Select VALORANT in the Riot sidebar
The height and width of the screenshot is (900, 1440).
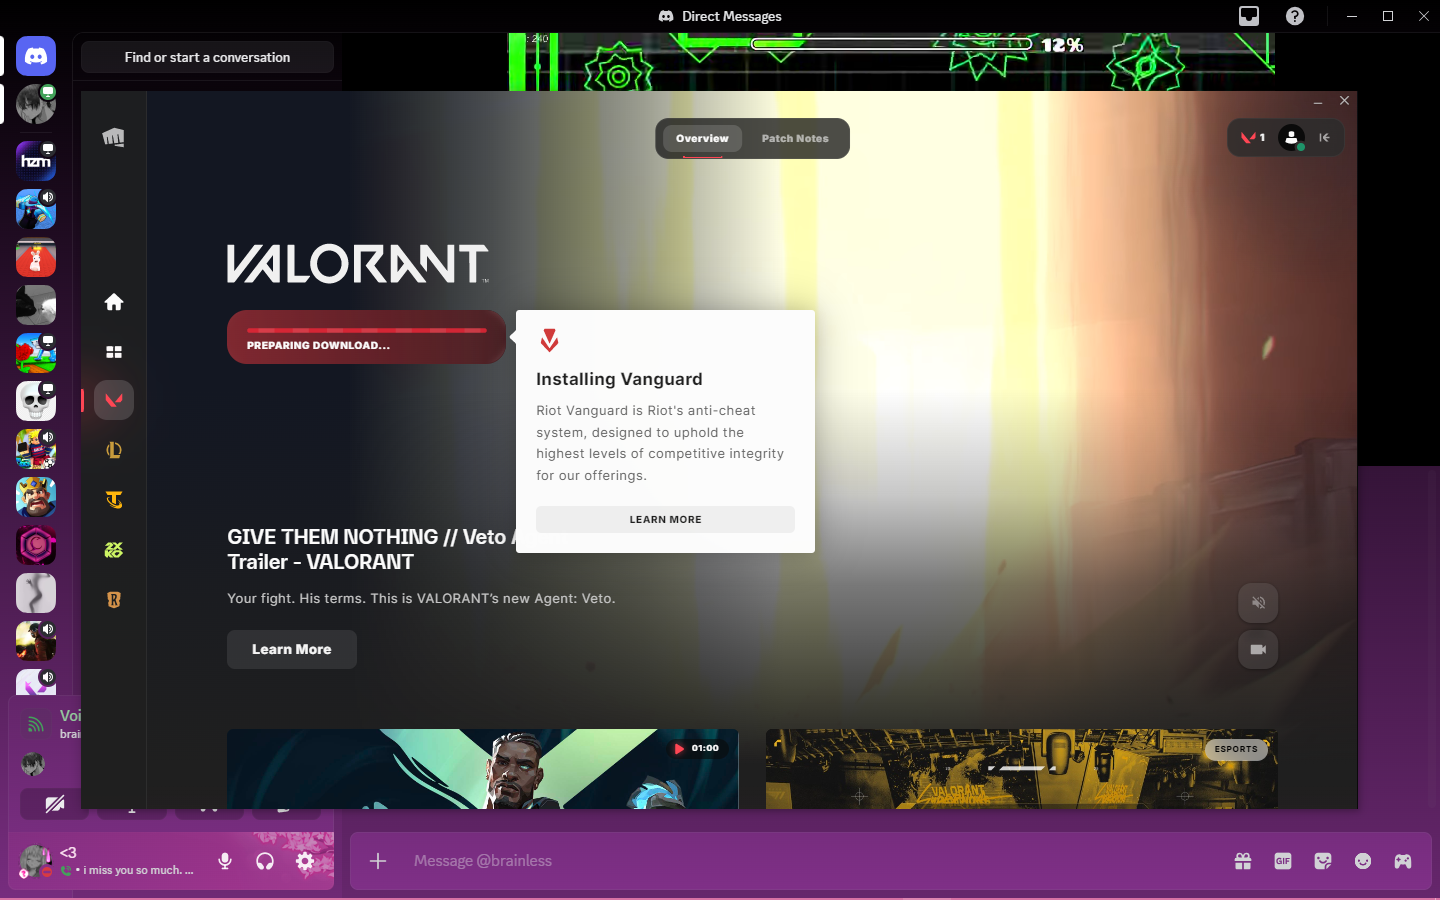coord(114,400)
